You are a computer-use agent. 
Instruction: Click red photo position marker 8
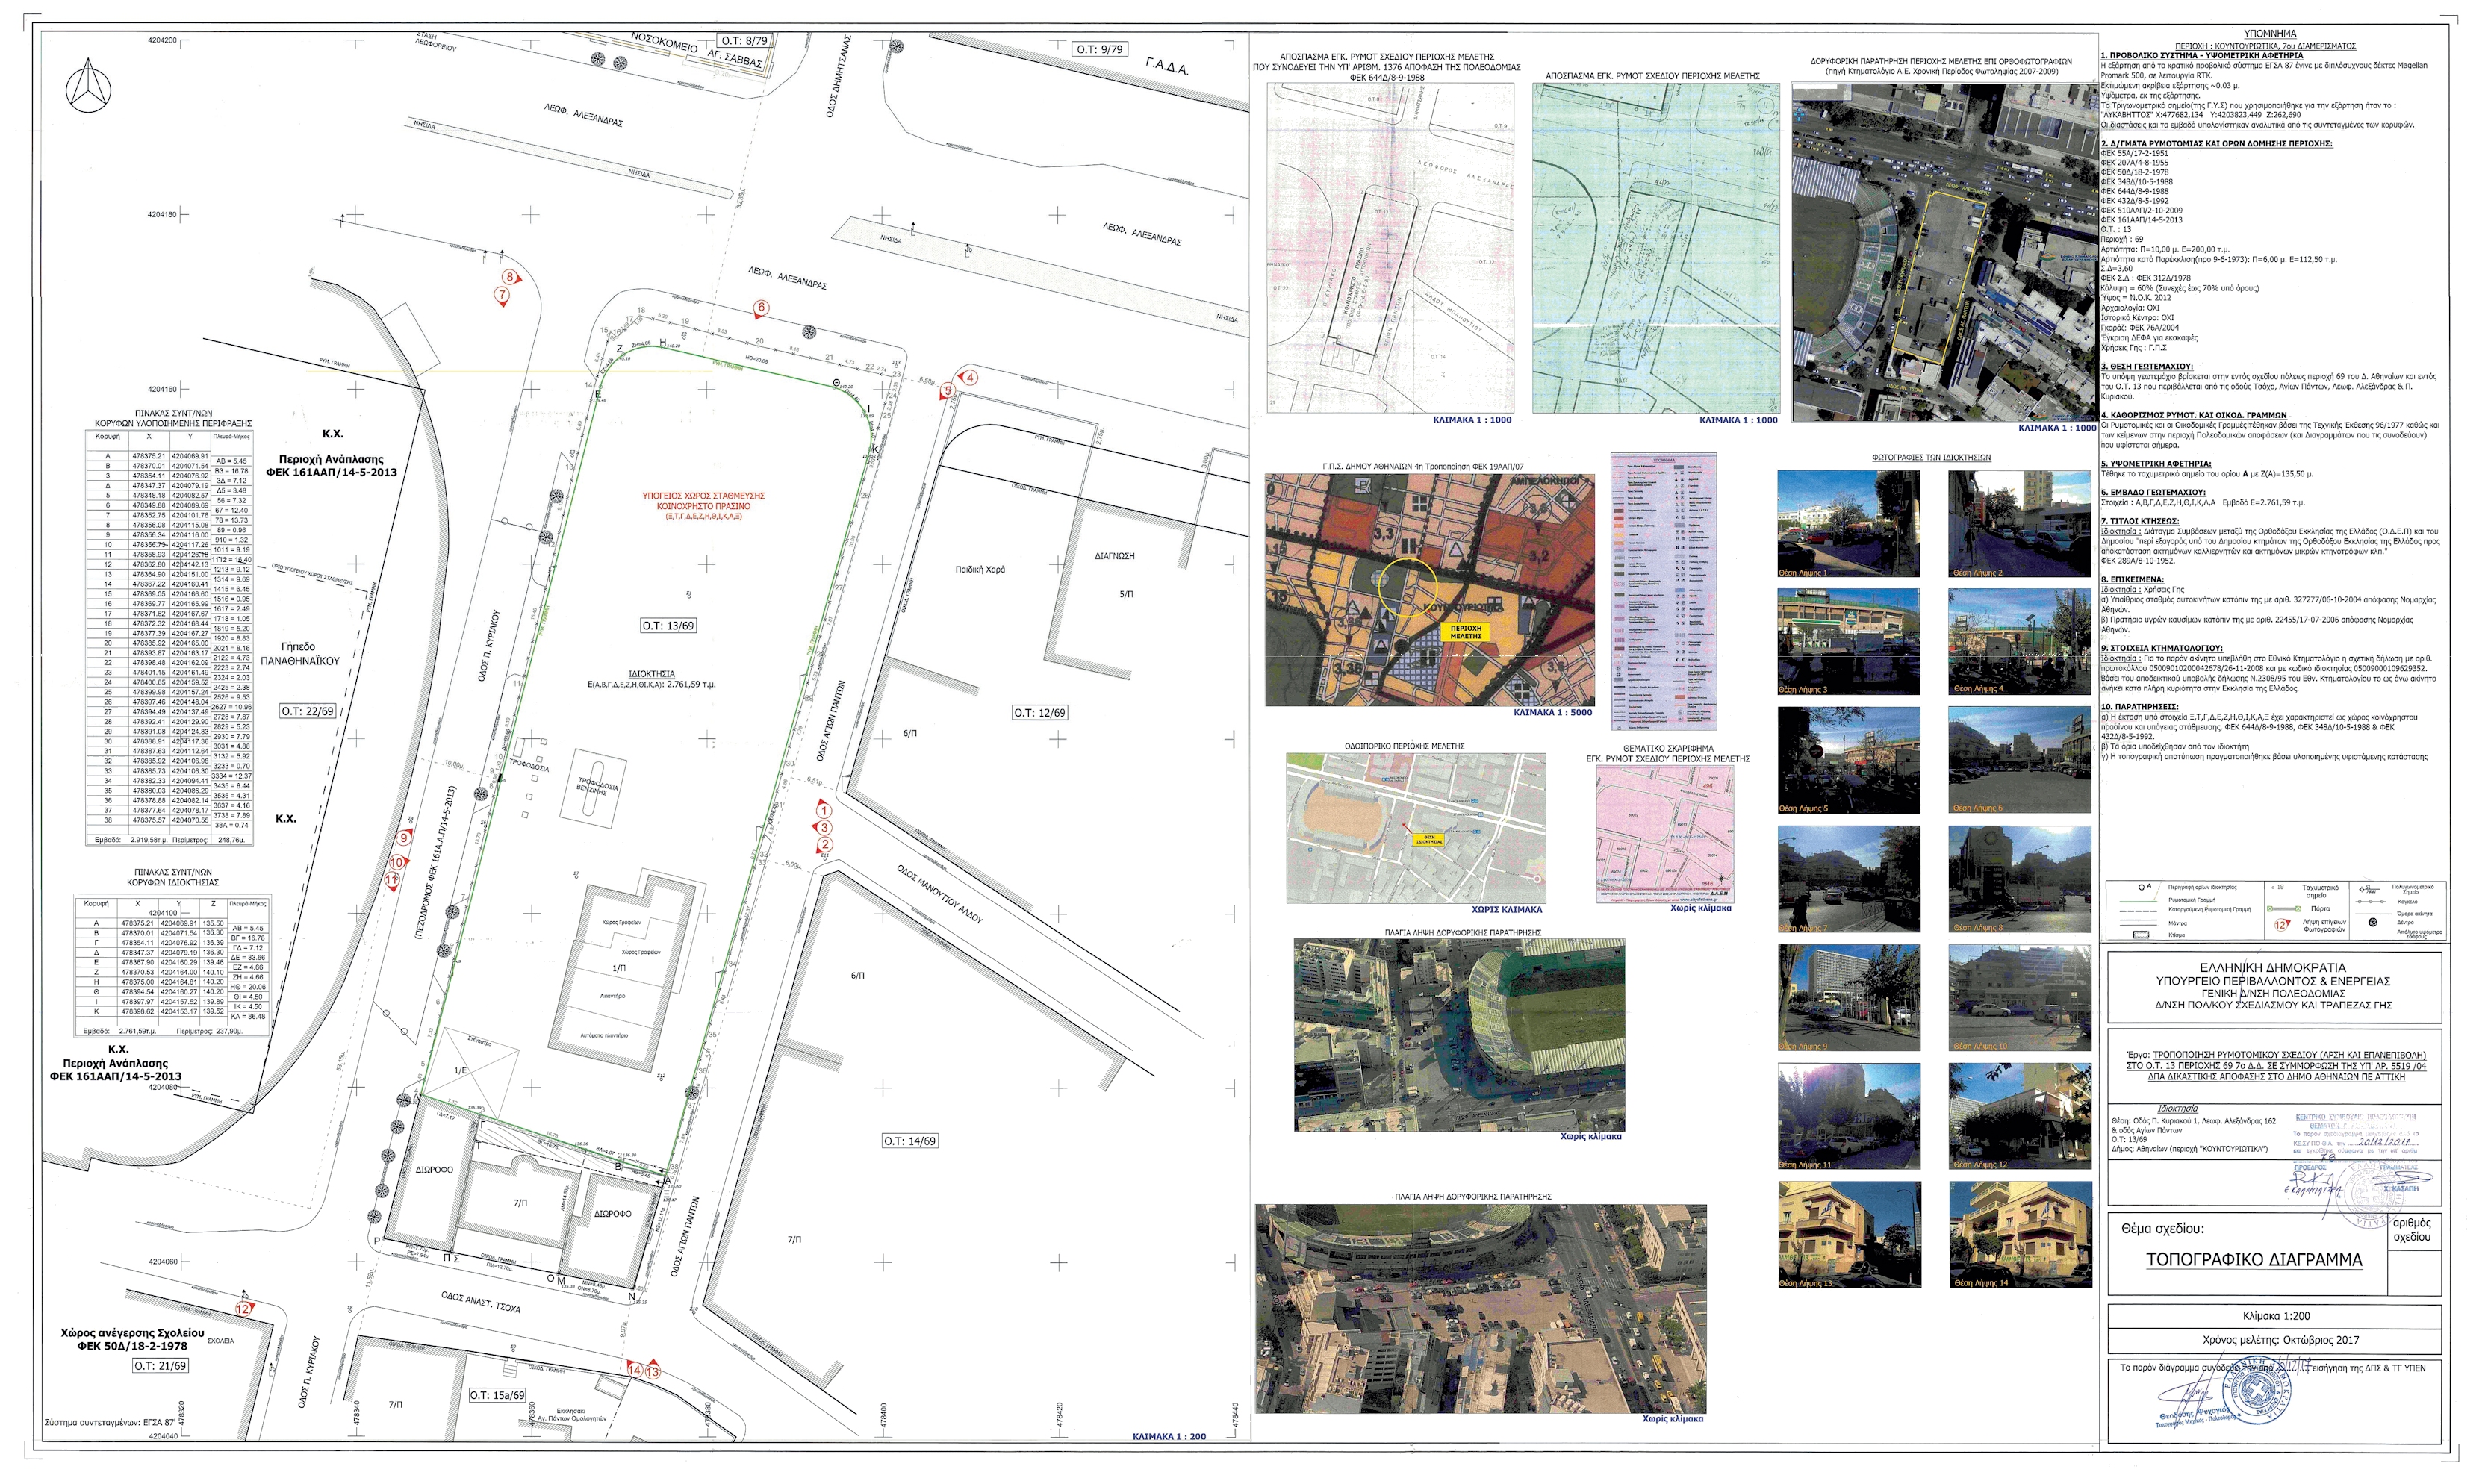[x=510, y=278]
